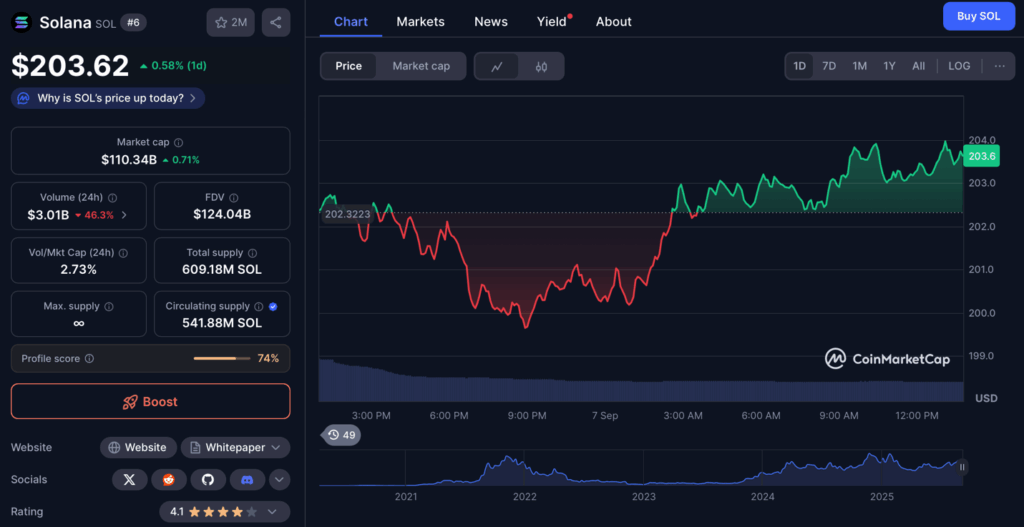Expand the Rating 4.1 dropdown
The width and height of the screenshot is (1024, 527).
click(x=225, y=512)
